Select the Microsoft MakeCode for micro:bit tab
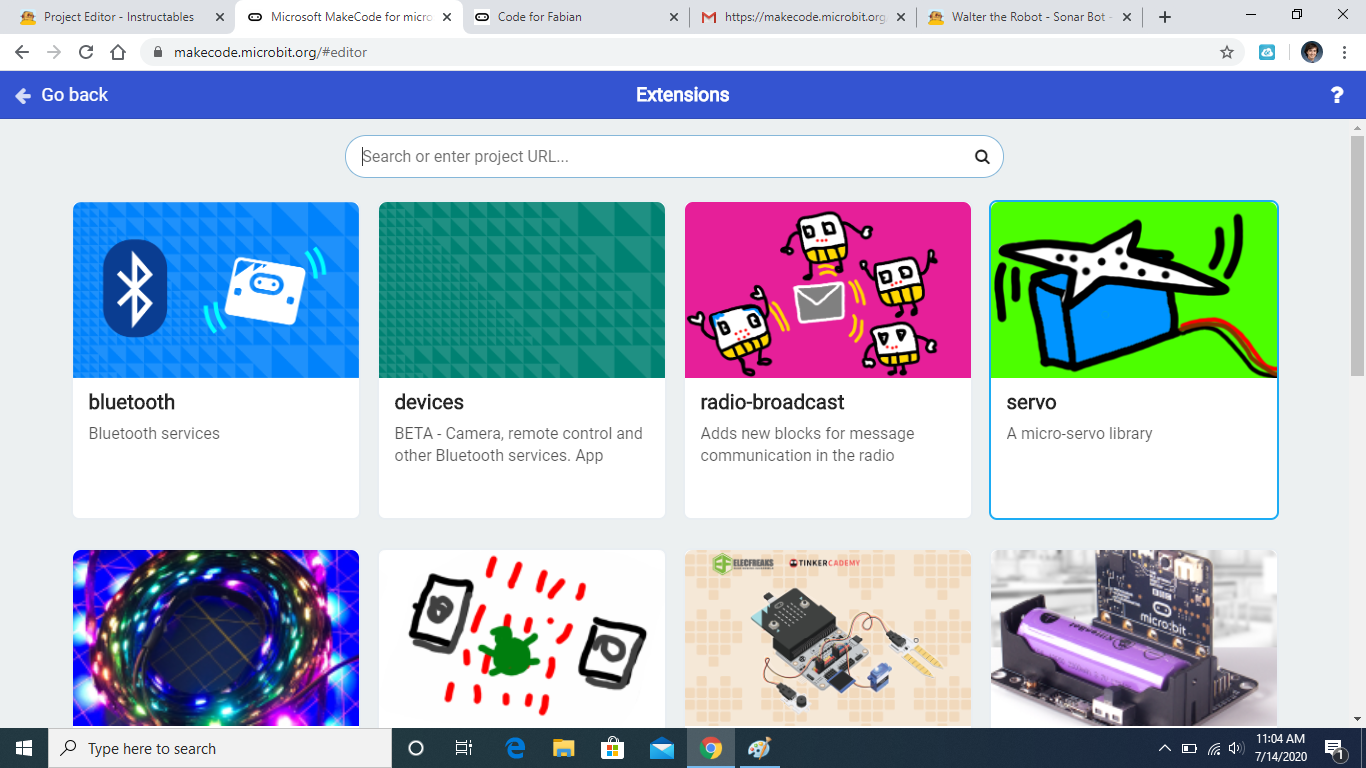This screenshot has height=768, width=1366. 349,17
